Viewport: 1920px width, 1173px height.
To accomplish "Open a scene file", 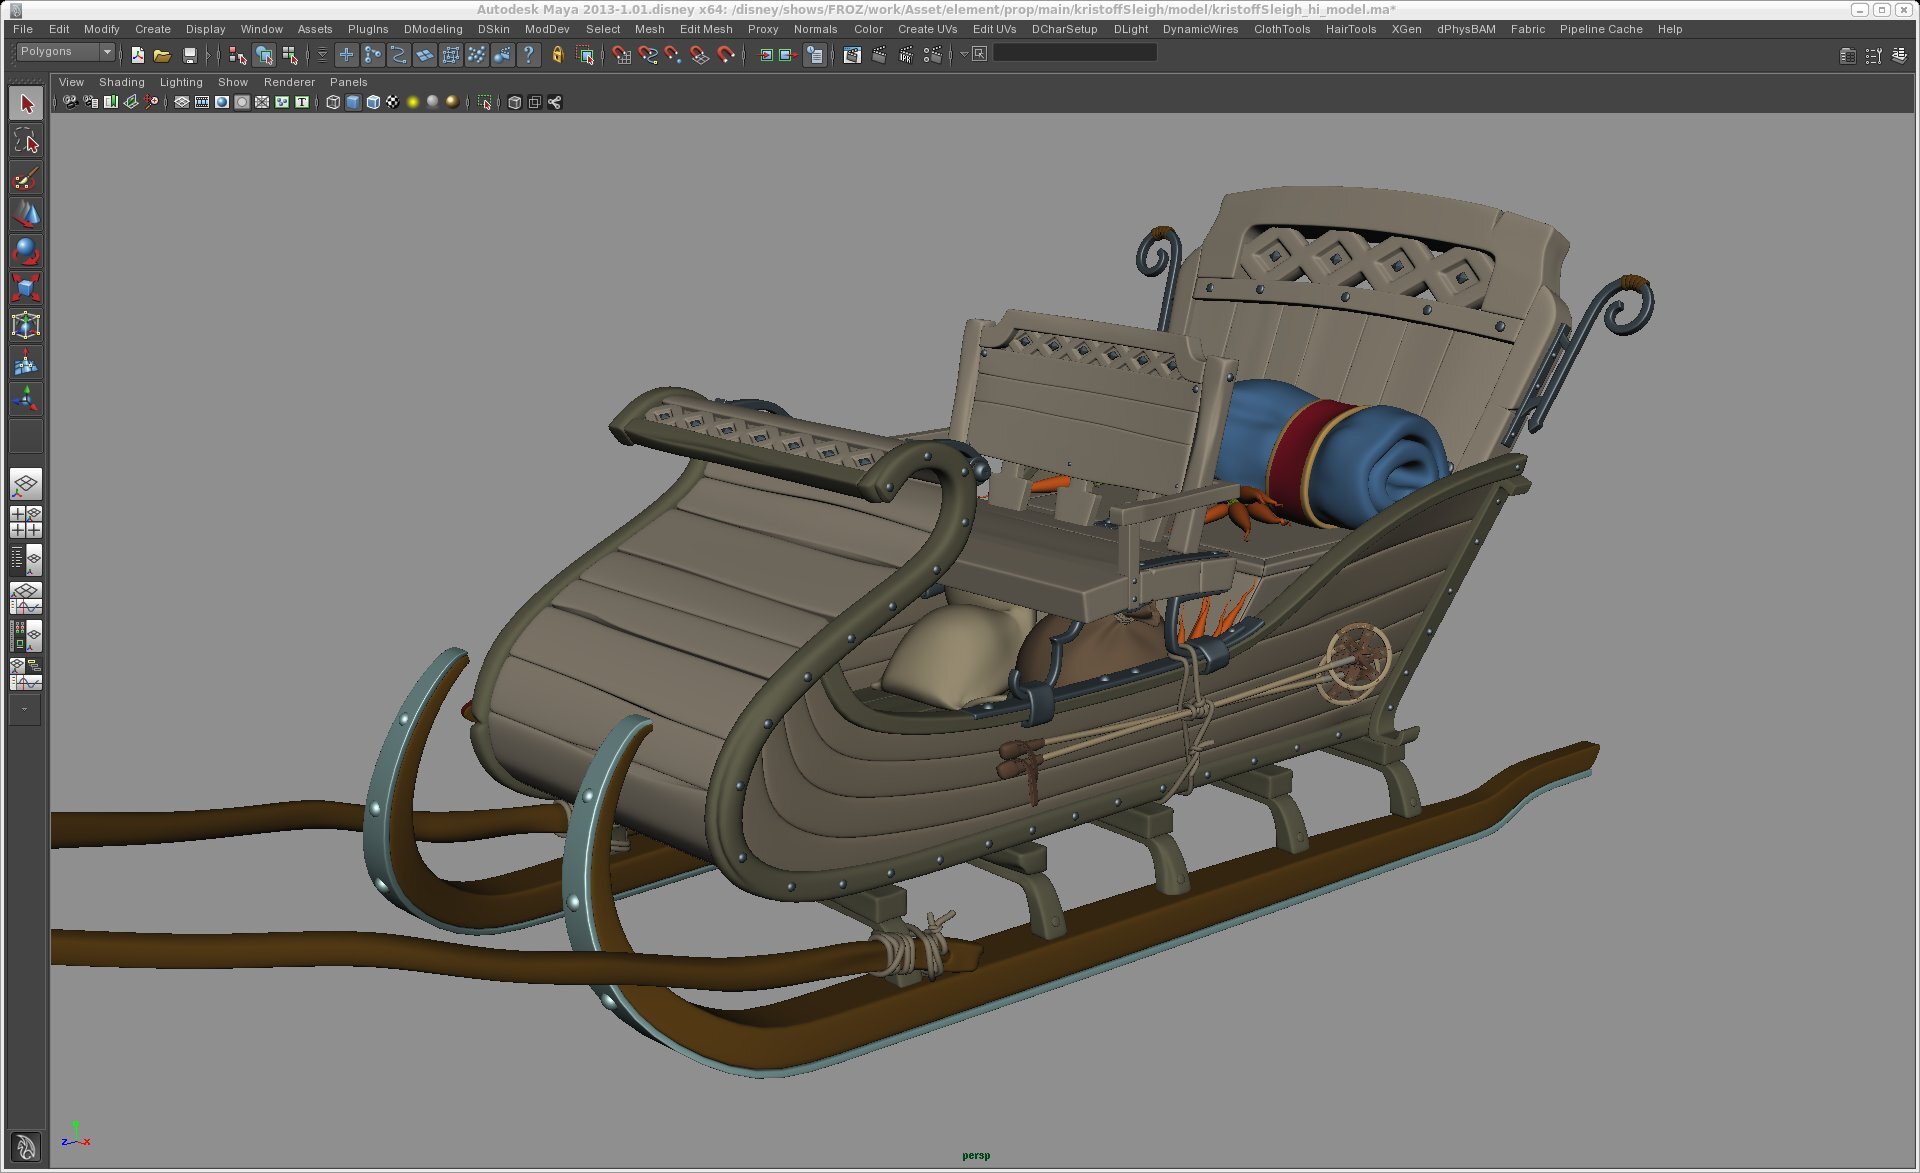I will [x=162, y=56].
